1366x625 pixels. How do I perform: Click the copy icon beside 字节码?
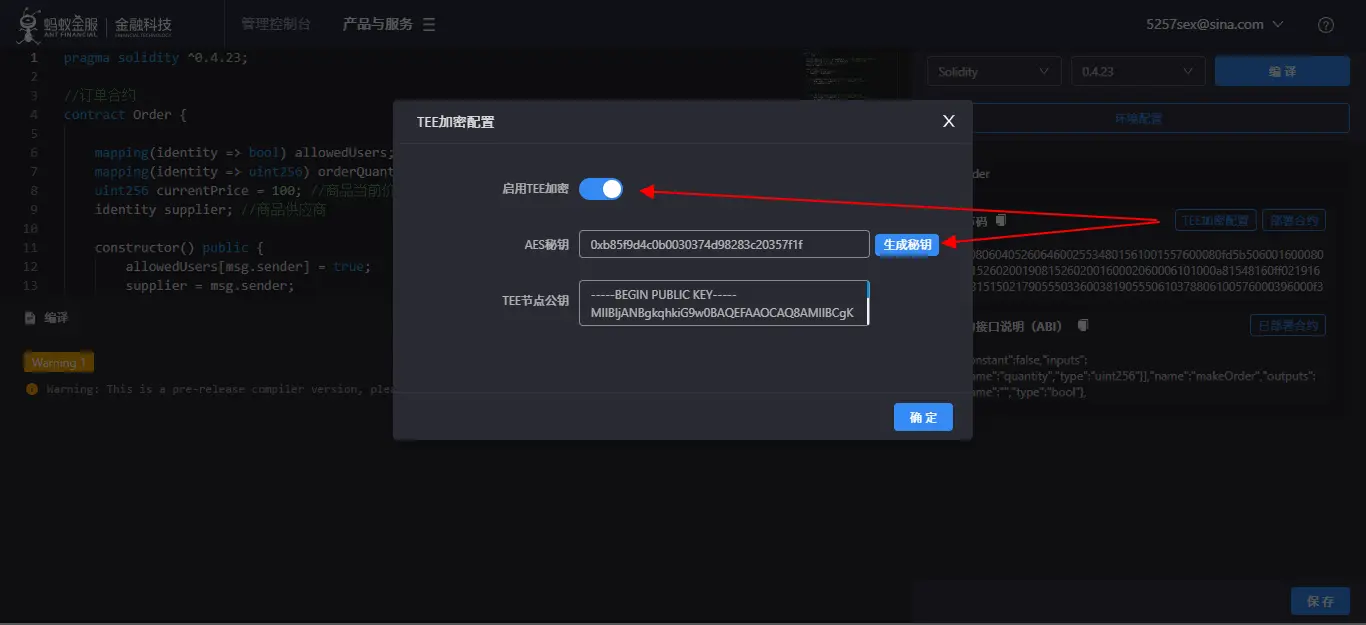tap(1000, 220)
